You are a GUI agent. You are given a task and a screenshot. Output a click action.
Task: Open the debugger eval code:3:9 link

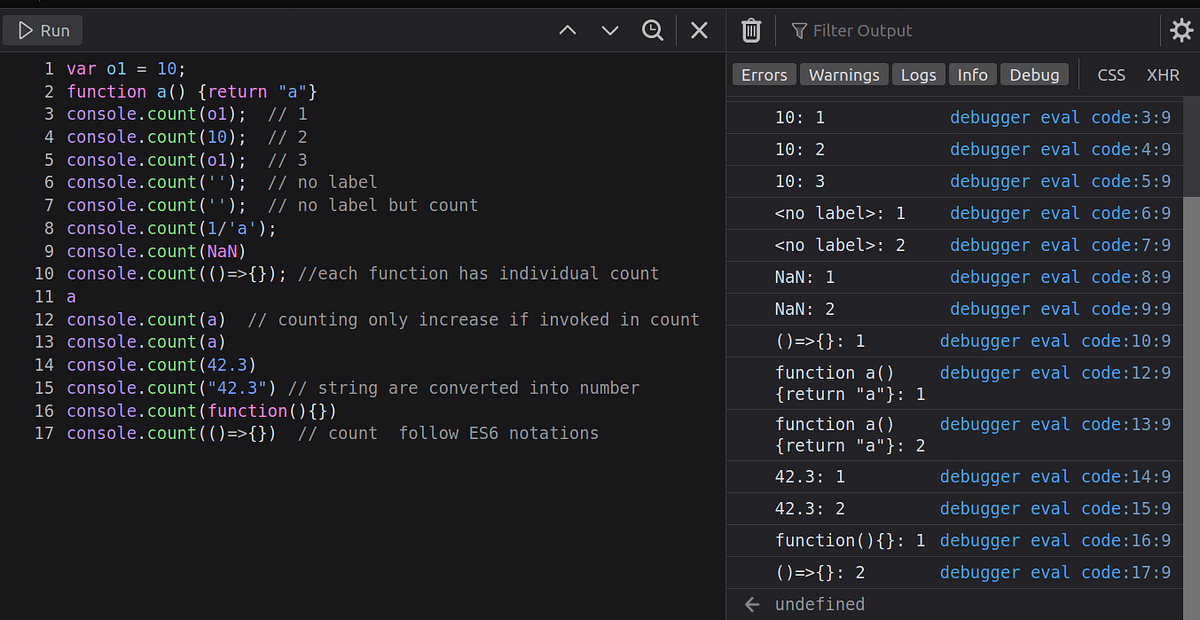click(x=1062, y=117)
